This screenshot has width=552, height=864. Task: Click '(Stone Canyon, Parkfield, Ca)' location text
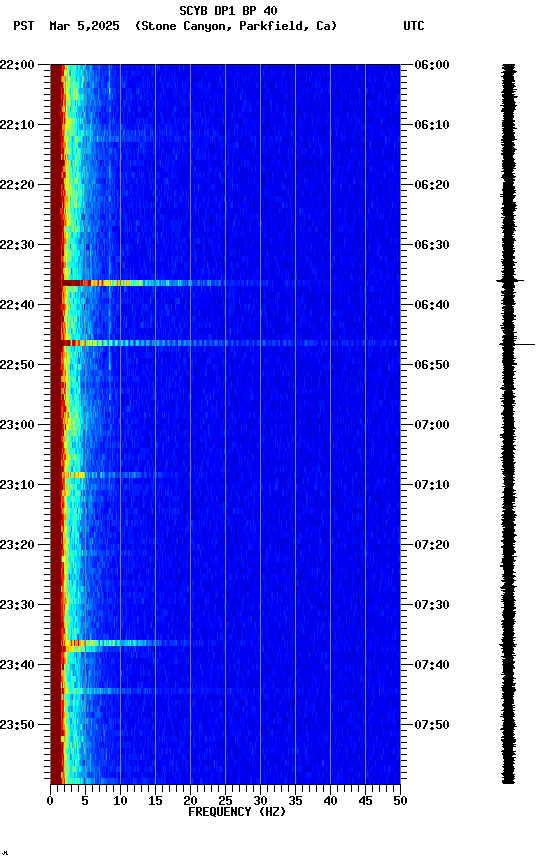236,26
